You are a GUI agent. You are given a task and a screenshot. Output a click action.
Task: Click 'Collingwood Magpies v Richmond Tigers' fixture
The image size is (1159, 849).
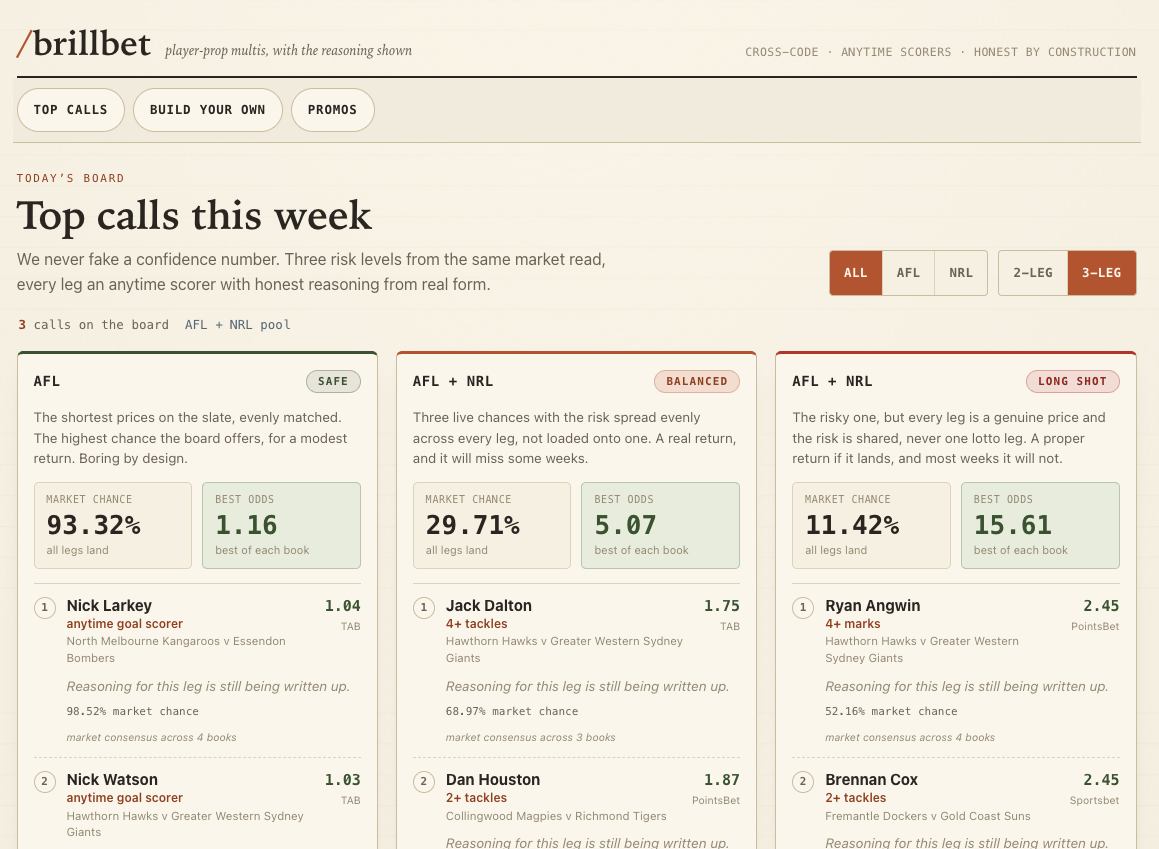click(x=556, y=816)
